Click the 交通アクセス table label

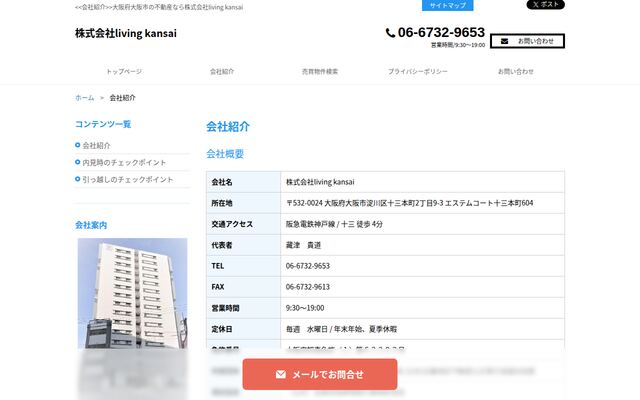click(232, 224)
